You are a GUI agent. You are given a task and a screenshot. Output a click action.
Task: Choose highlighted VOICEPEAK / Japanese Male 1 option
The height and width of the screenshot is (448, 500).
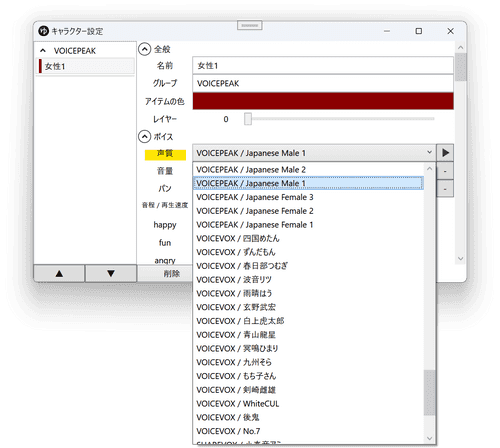(x=308, y=183)
